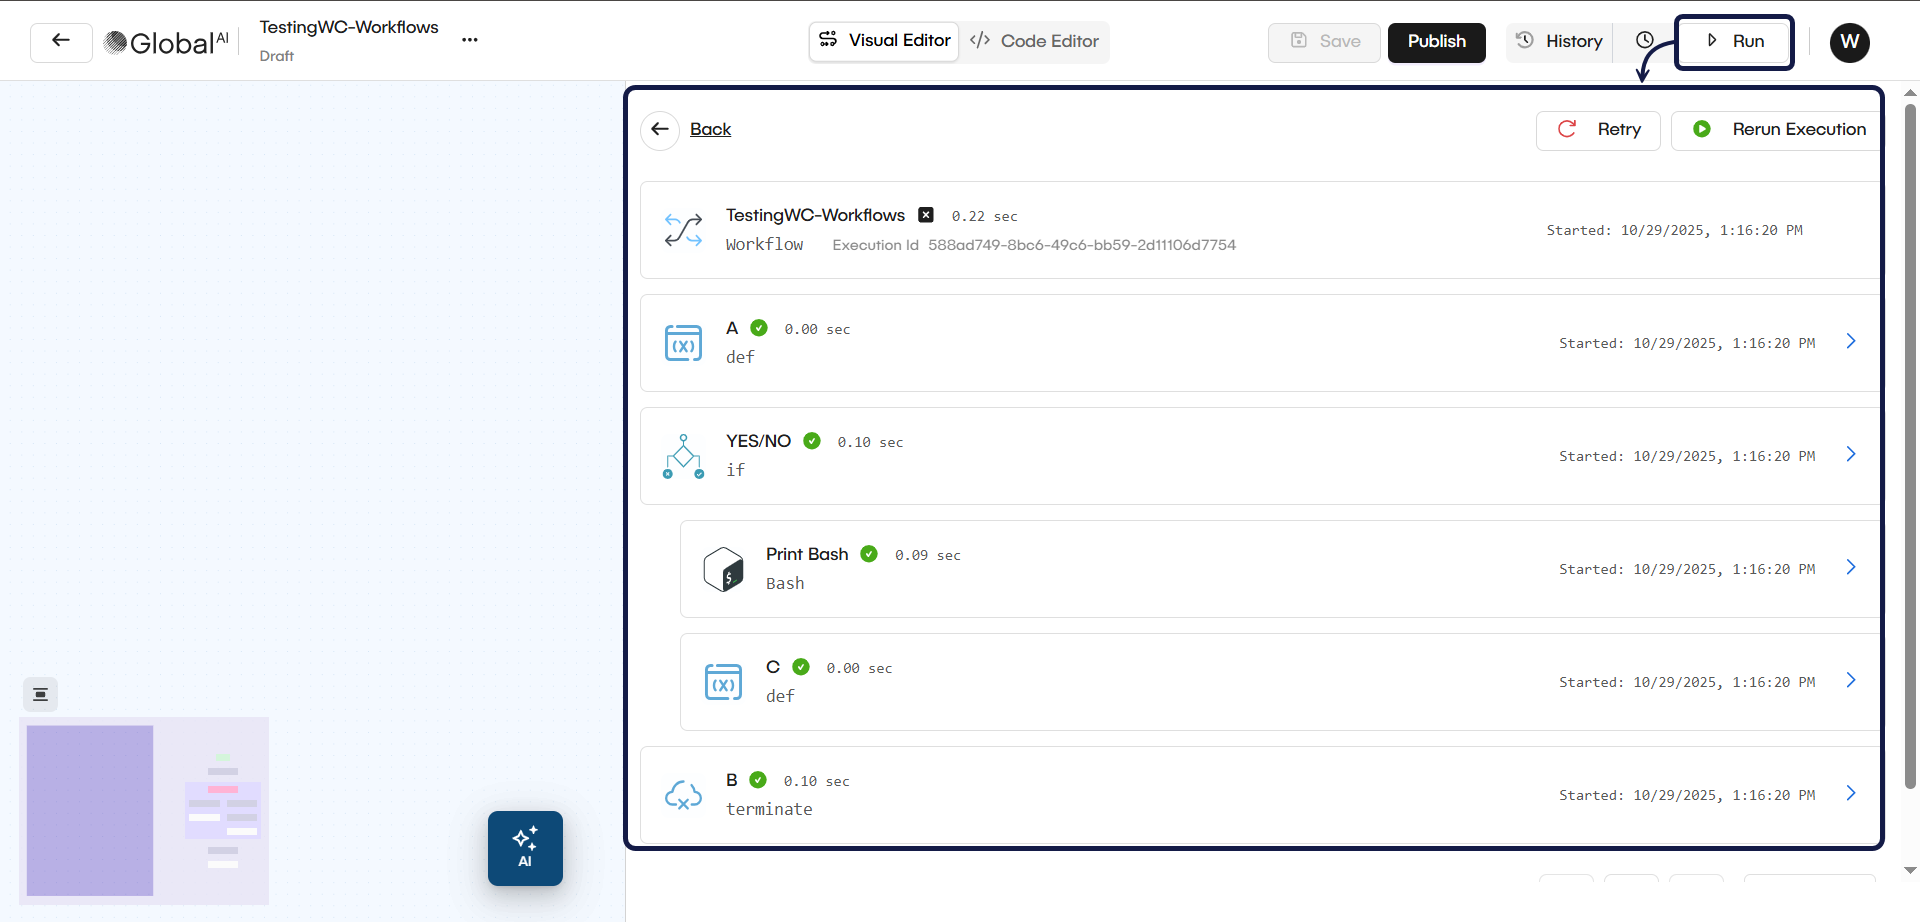Switch to the Code Editor tab

pos(1035,41)
